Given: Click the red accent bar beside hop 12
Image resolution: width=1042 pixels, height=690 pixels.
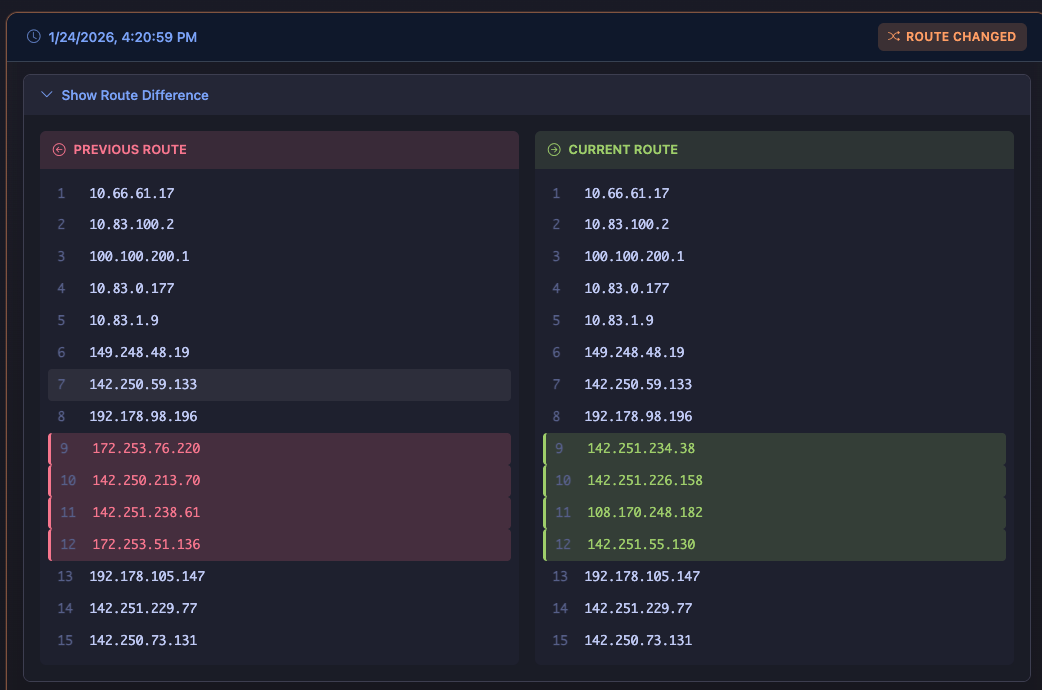Looking at the screenshot, I should point(48,543).
